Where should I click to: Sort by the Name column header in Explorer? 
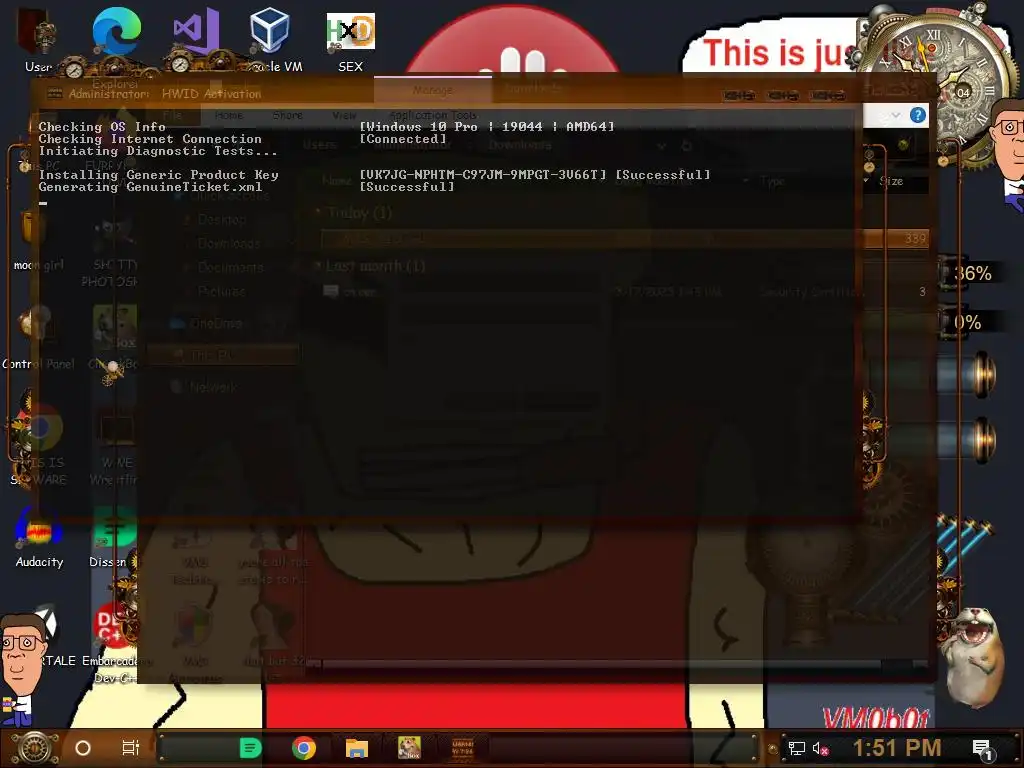[337, 181]
